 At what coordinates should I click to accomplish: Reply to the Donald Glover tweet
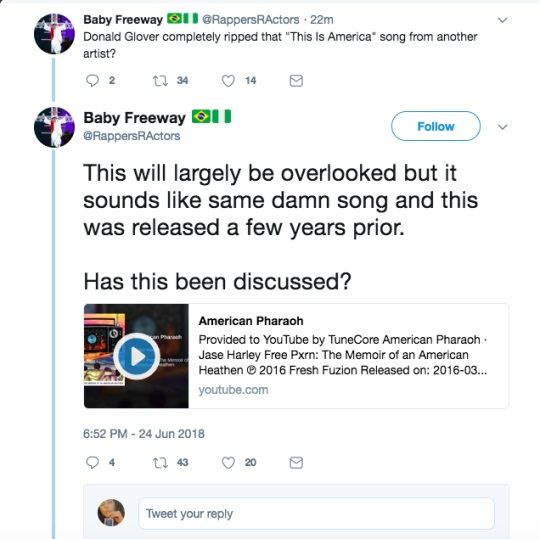[92, 81]
